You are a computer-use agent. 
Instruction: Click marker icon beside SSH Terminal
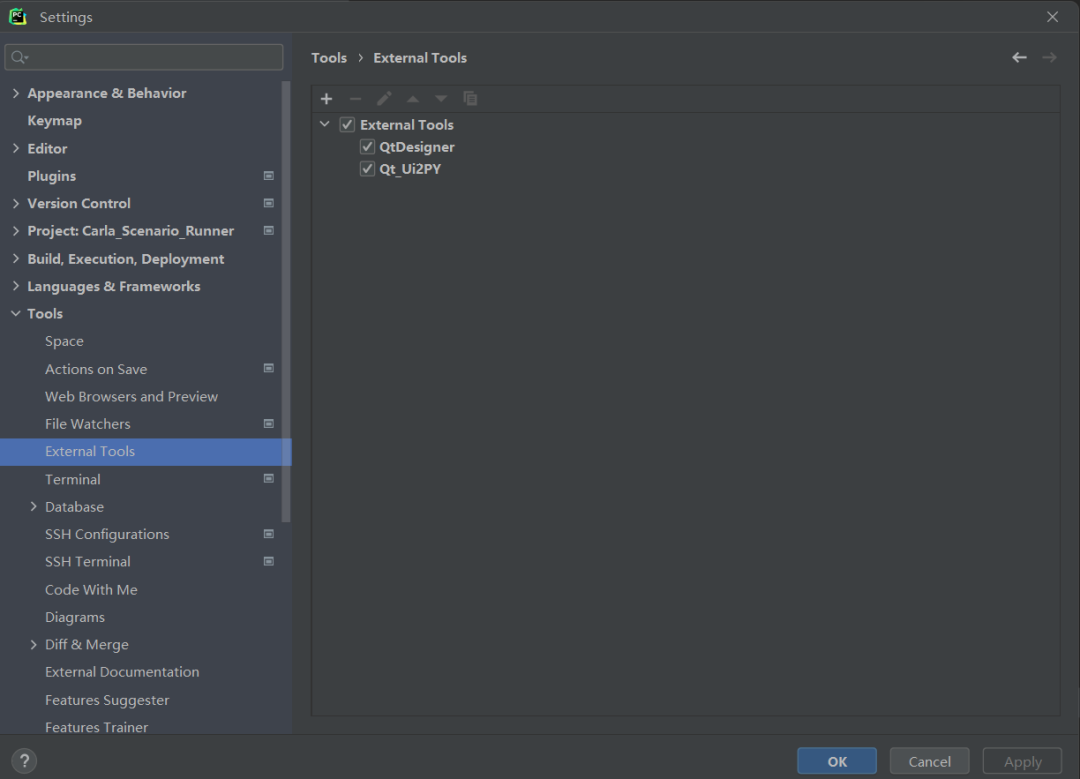[x=269, y=561]
